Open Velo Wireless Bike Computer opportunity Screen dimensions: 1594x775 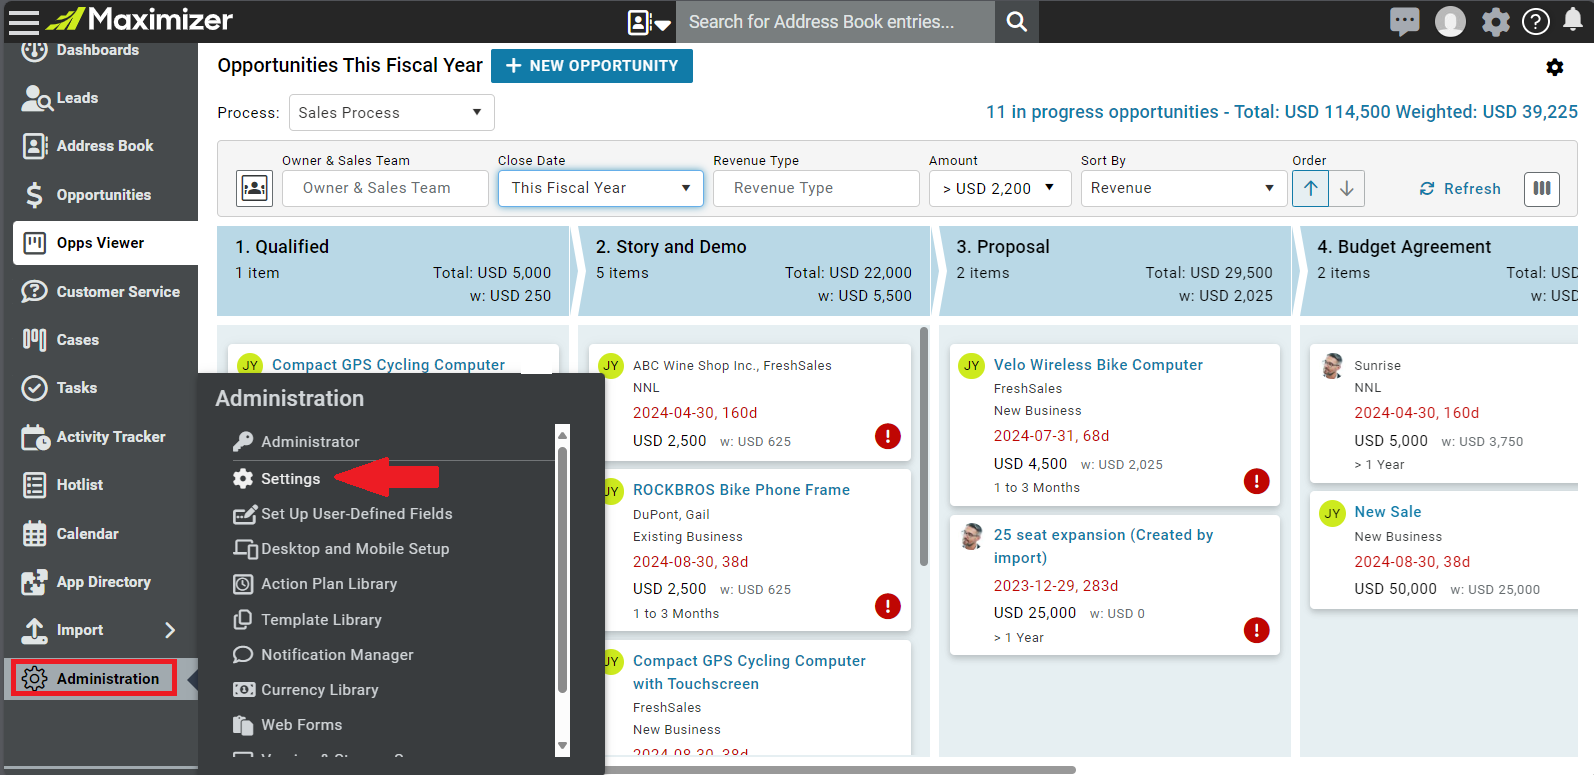pos(1098,365)
